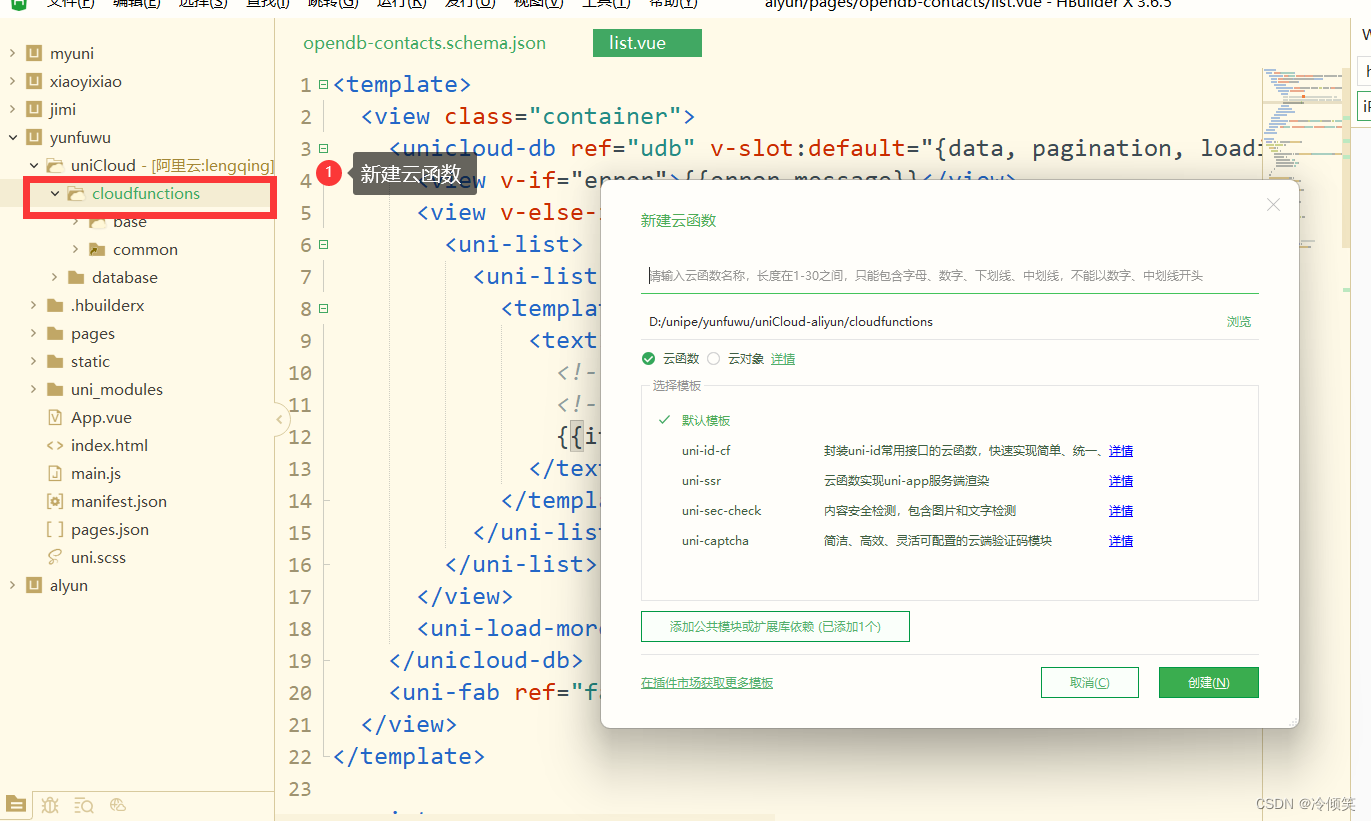Viewport: 1371px width, 821px height.
Task: Click the 取消(C) button
Action: 1089,682
